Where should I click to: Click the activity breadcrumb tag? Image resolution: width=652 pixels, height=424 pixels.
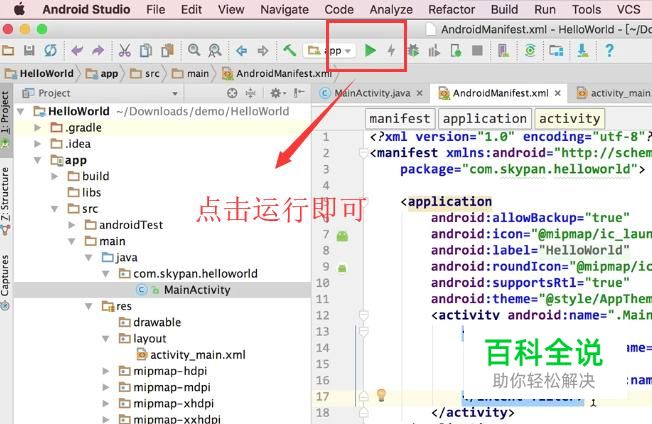570,119
